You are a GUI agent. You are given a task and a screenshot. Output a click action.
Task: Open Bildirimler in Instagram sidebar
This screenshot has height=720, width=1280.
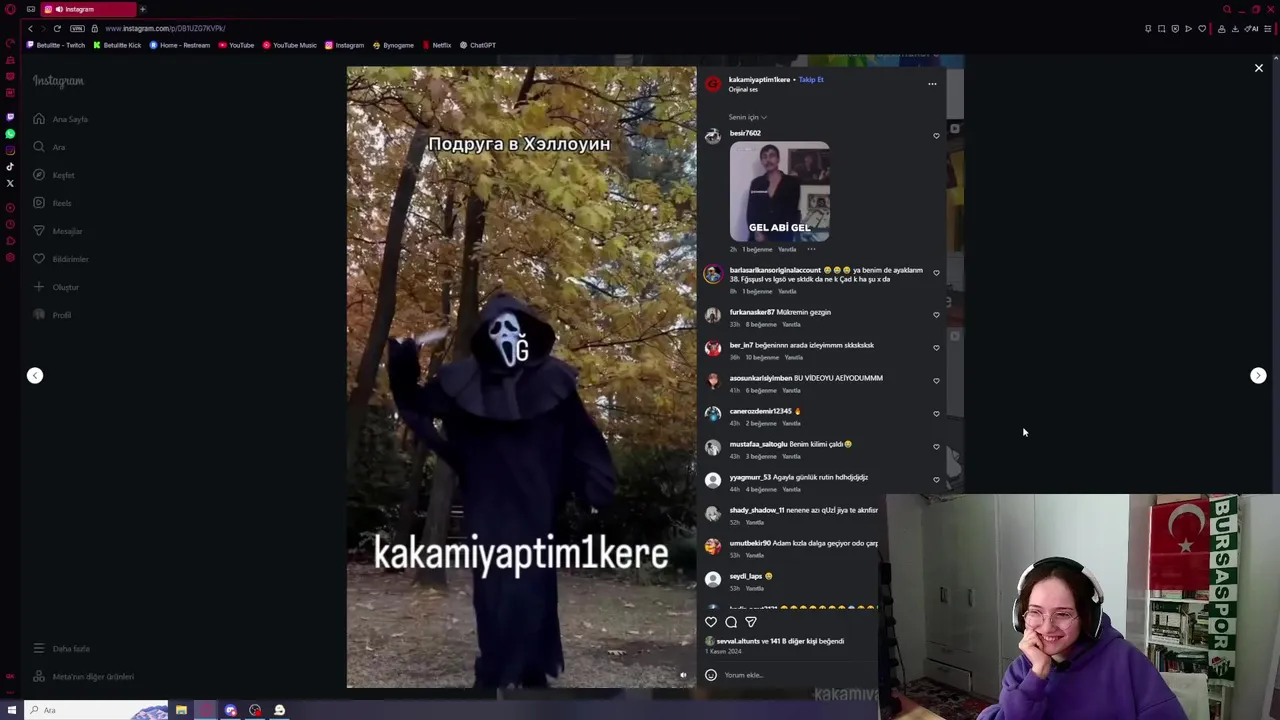click(x=61, y=259)
